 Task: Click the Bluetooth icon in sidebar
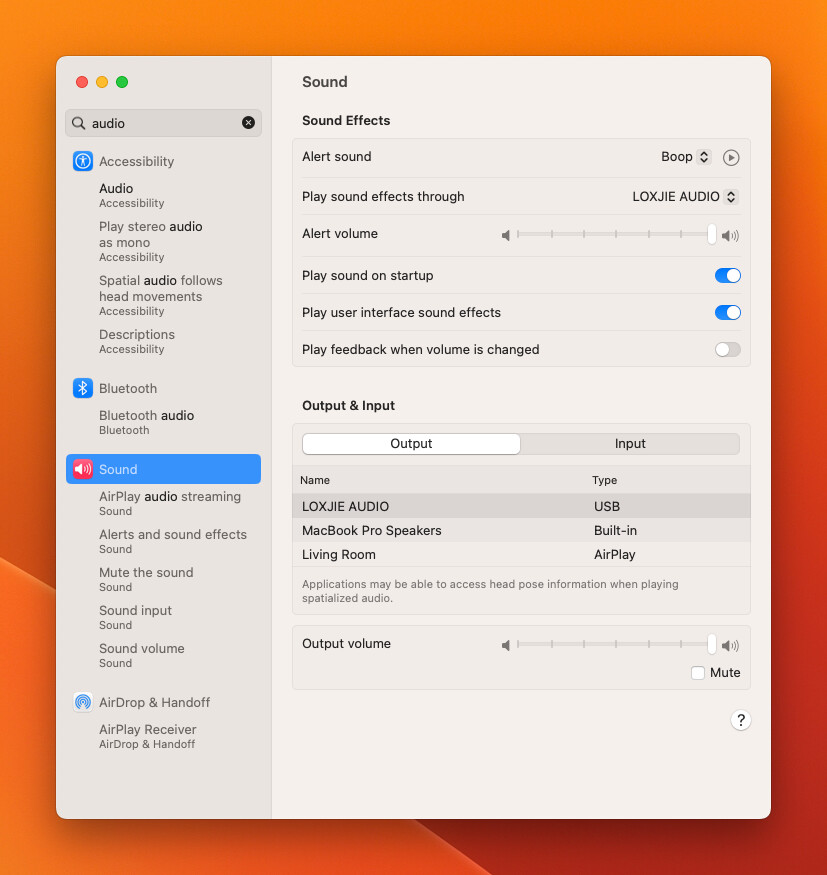click(83, 388)
